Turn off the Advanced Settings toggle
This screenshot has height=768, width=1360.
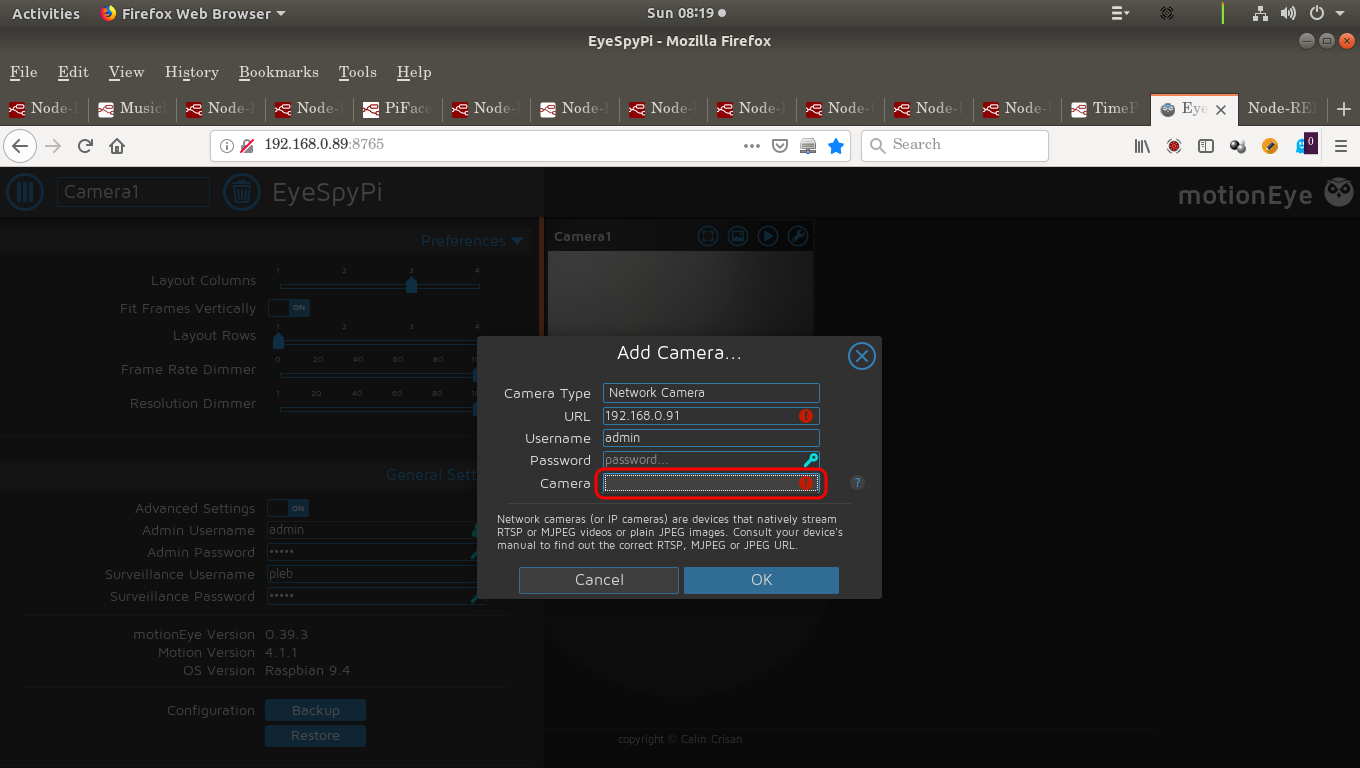point(288,508)
